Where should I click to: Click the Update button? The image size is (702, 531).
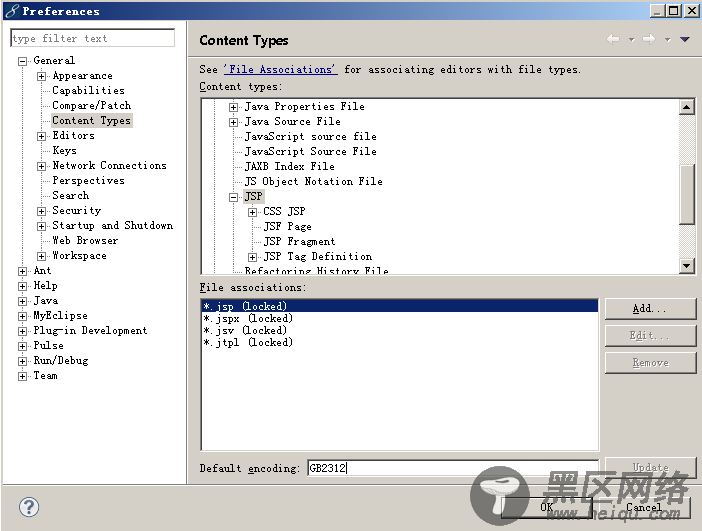[651, 467]
